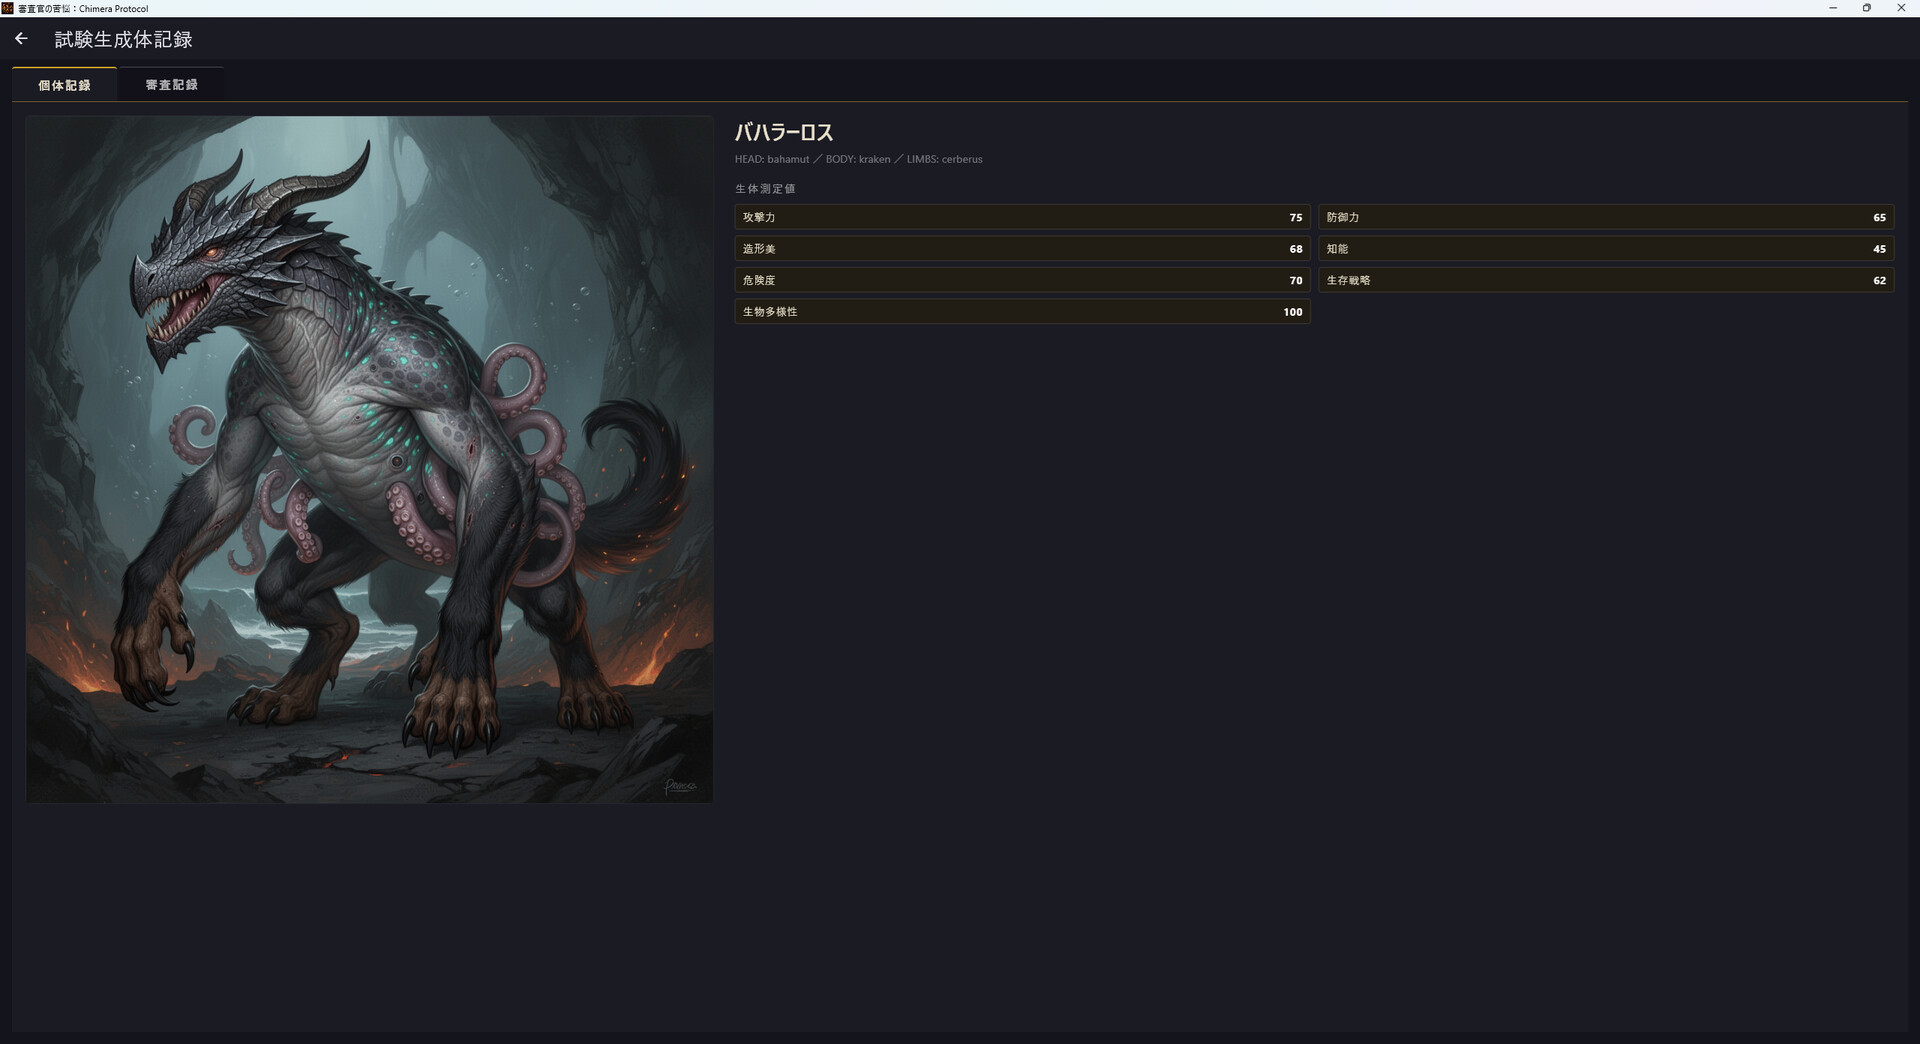Click the creature name バハラーロス
The image size is (1920, 1044).
(x=784, y=132)
